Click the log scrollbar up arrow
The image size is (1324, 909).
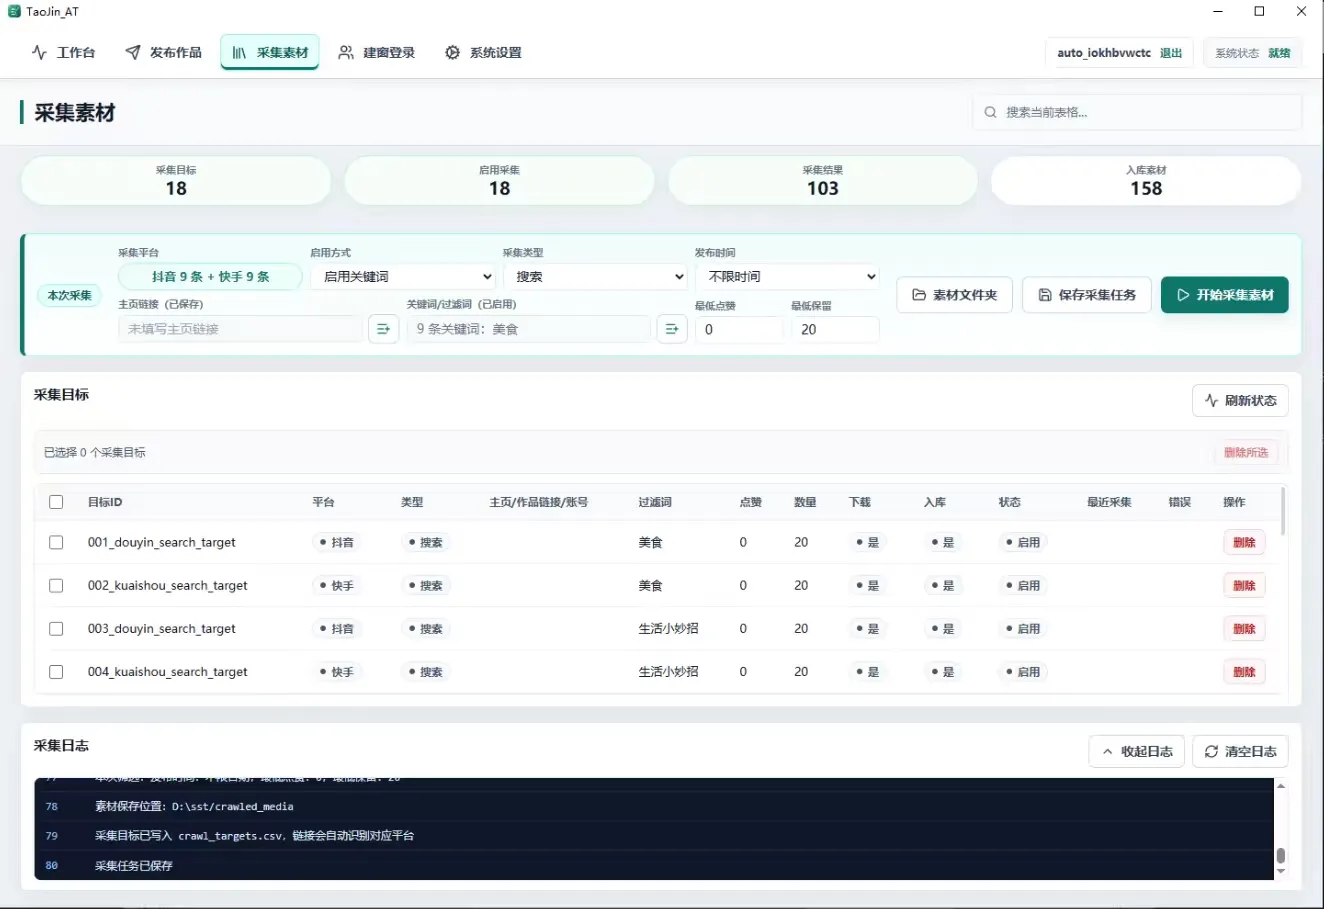pos(1281,786)
